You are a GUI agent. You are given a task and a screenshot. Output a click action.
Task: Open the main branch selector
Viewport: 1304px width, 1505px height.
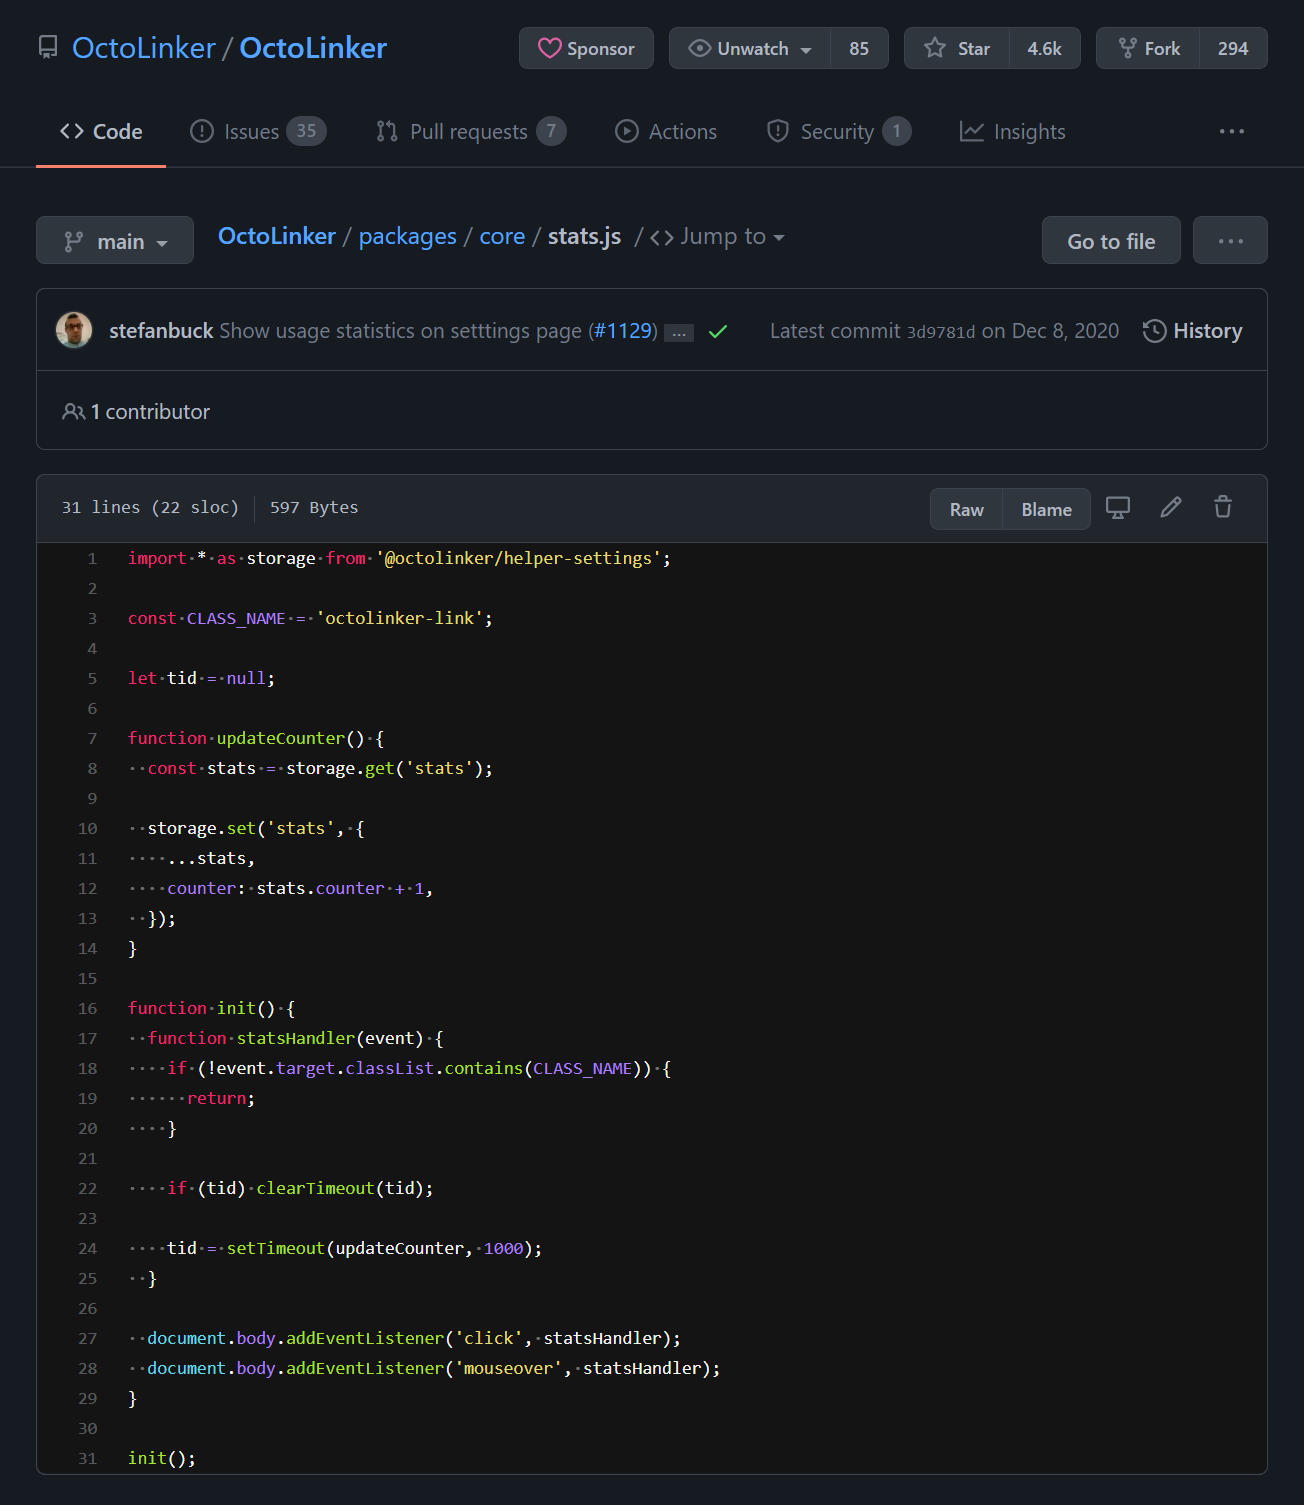click(115, 241)
